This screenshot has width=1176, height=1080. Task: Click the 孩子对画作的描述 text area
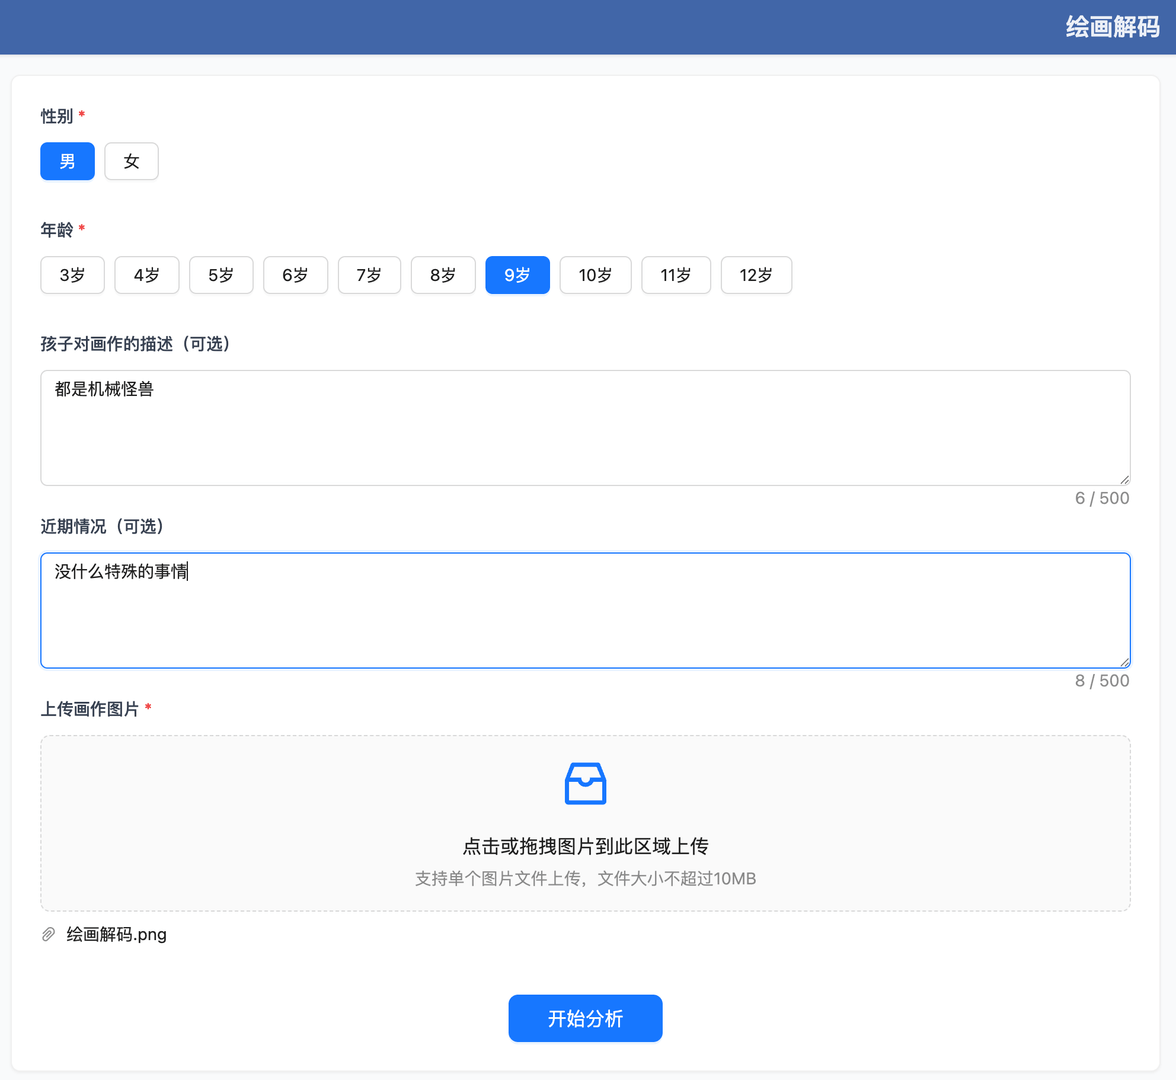(x=585, y=428)
